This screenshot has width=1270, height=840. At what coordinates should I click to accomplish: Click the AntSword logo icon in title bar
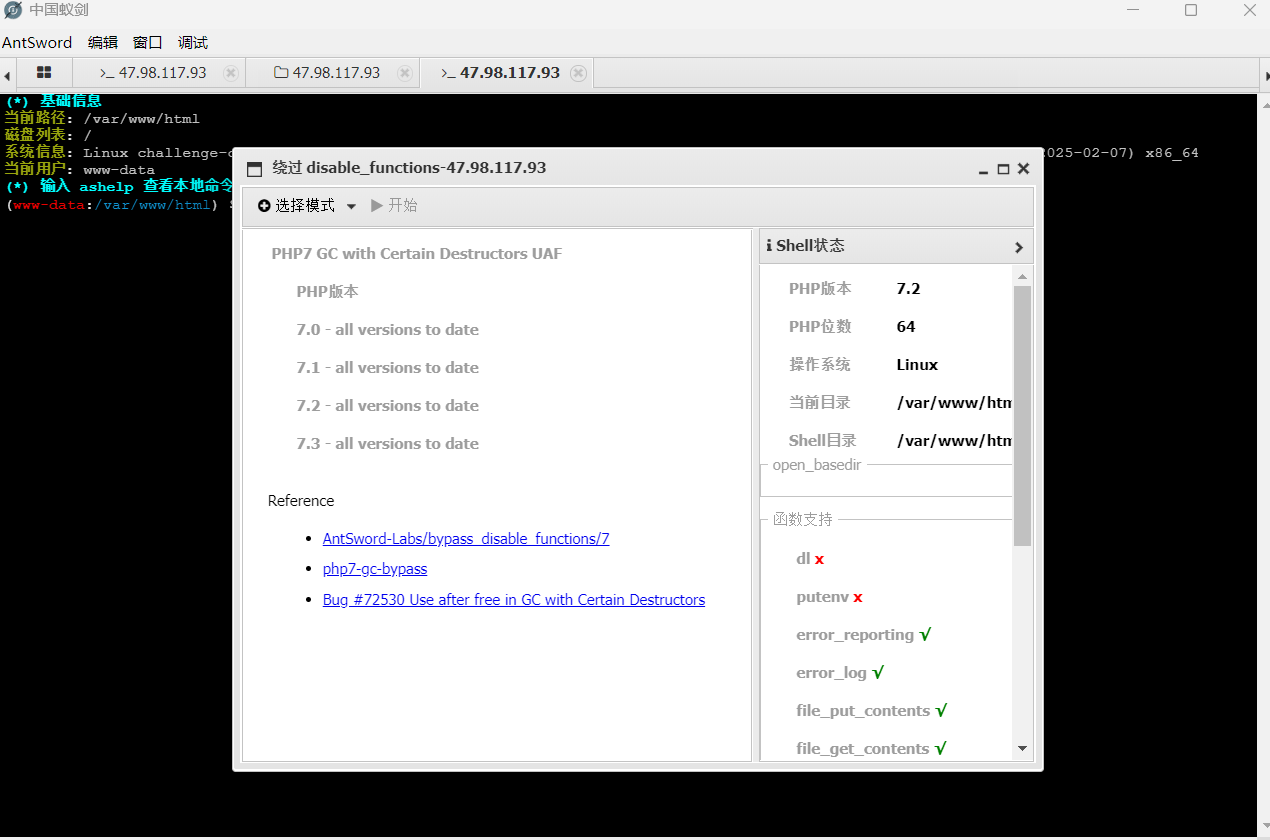click(x=11, y=10)
